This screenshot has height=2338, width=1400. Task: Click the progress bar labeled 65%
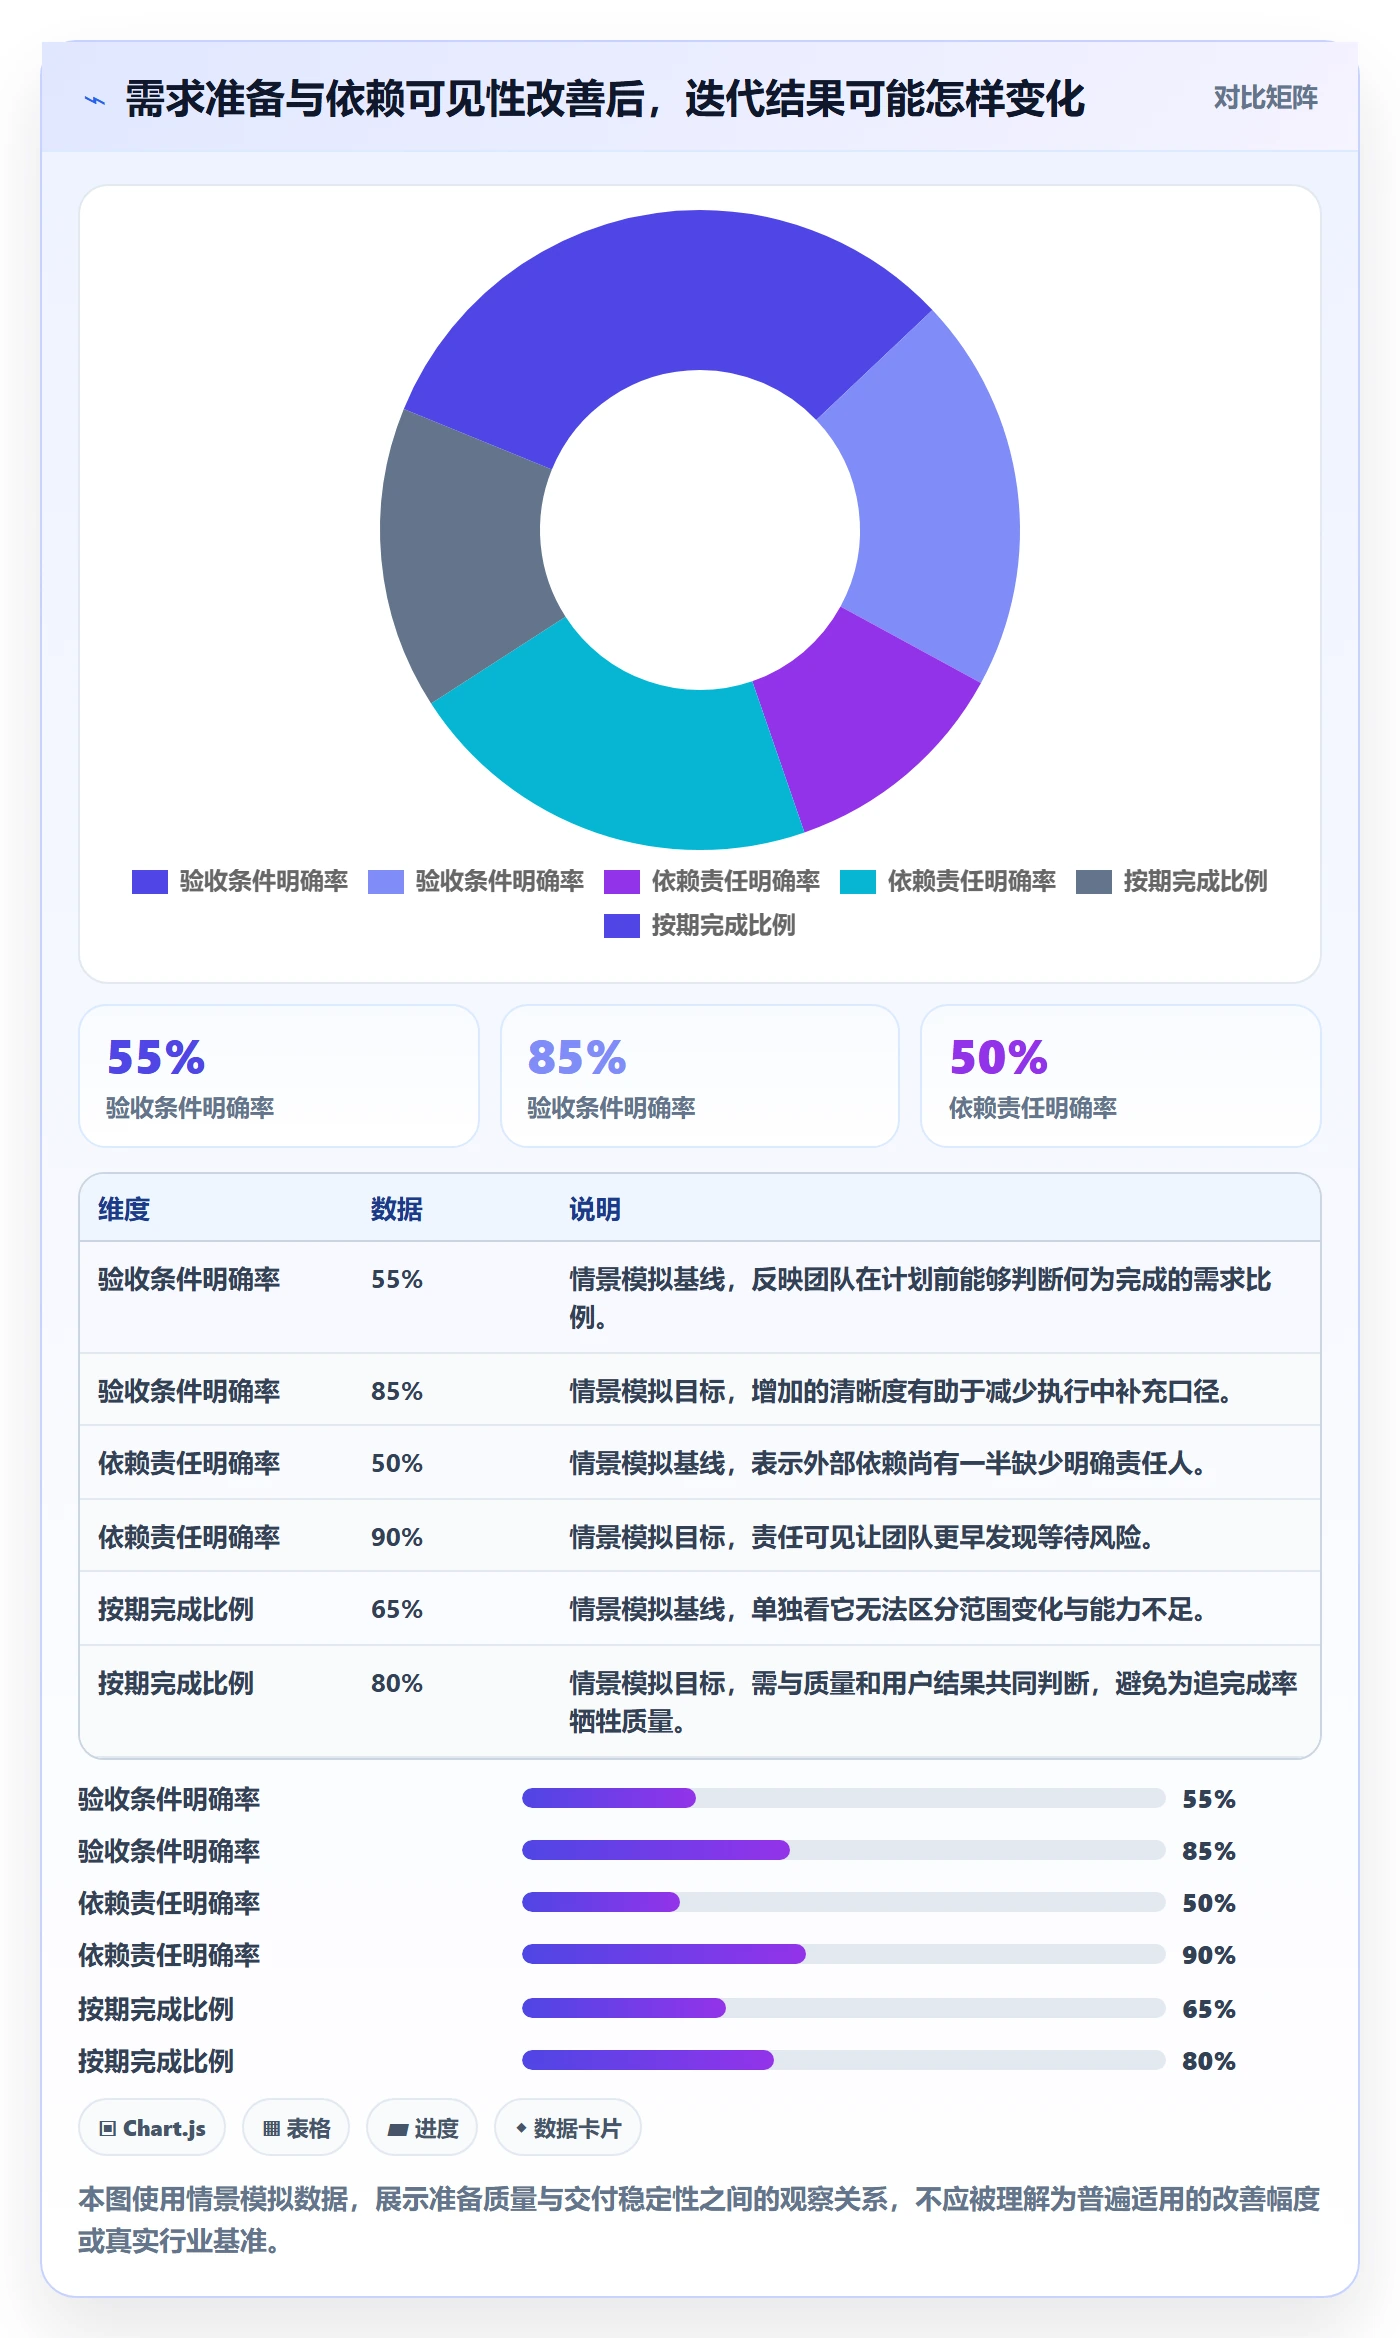point(844,2008)
